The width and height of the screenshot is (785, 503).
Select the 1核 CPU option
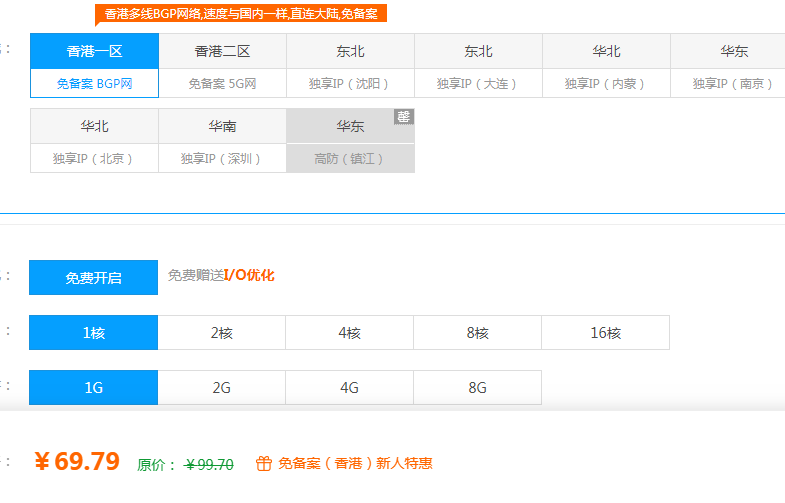(94, 333)
